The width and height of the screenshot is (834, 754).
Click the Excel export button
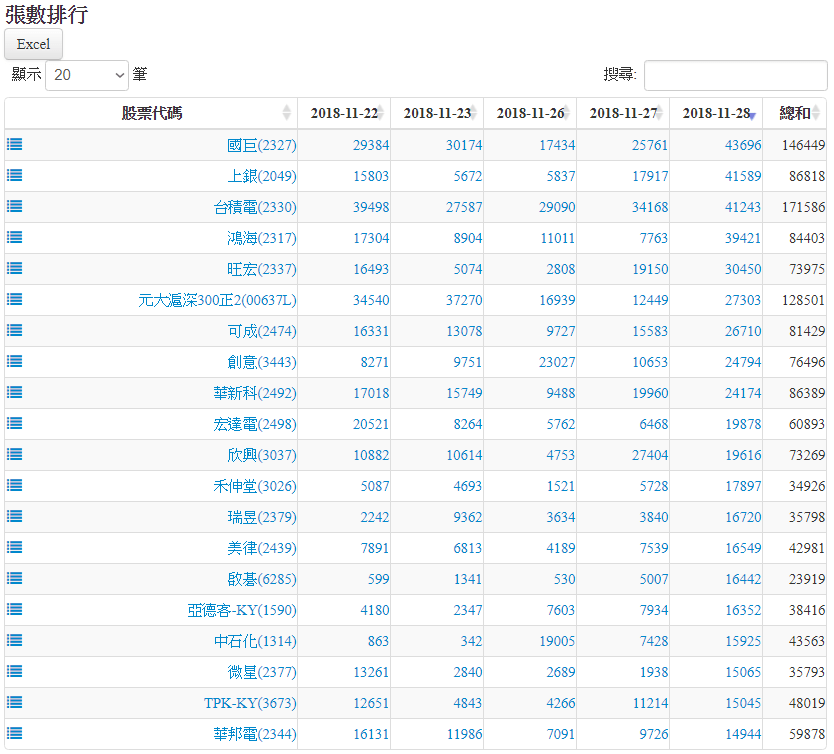click(34, 44)
